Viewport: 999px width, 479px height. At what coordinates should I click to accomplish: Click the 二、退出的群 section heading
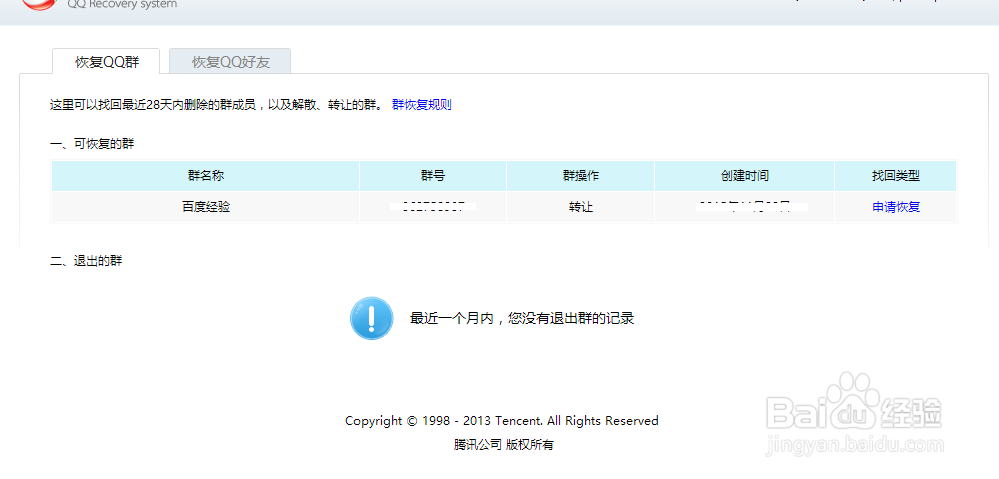[86, 261]
